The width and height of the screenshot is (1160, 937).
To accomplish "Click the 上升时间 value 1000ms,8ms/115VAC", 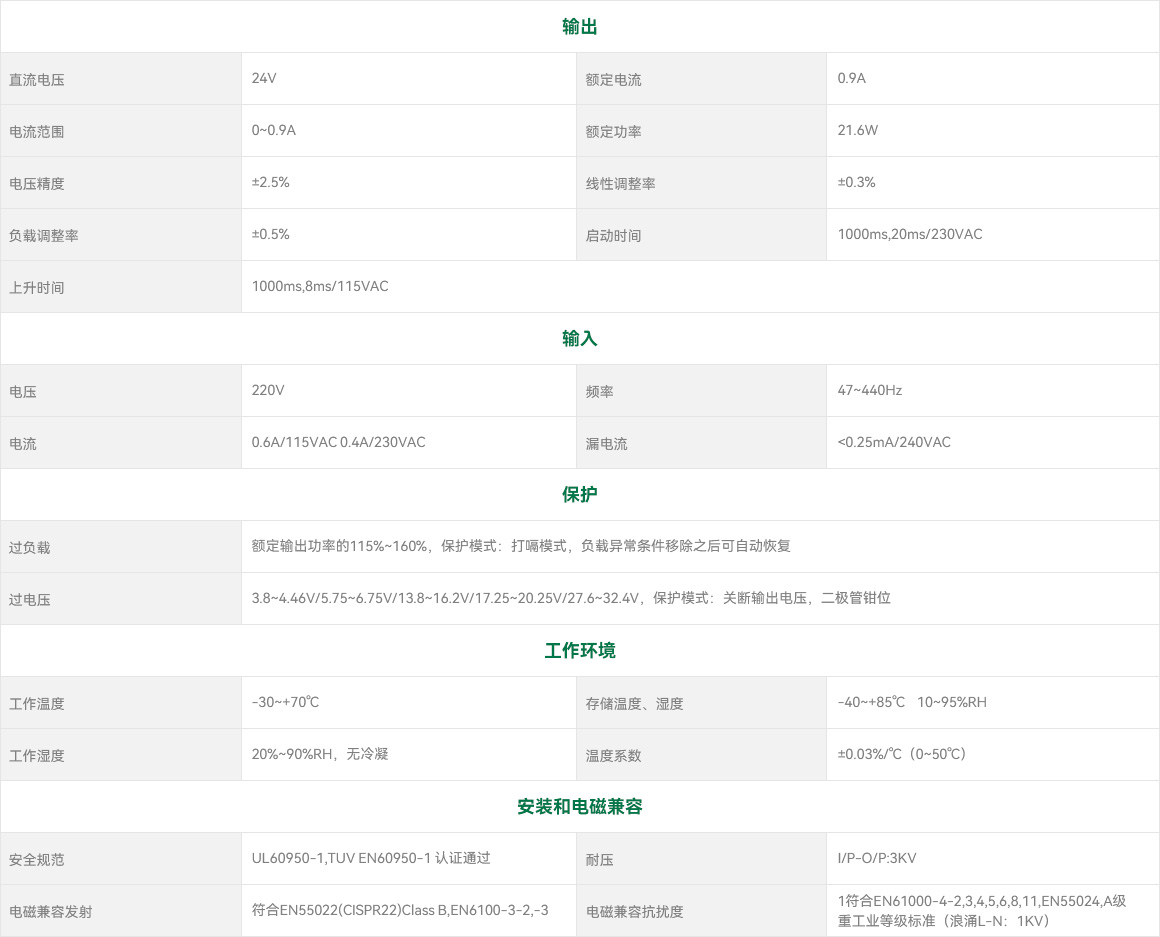I will pos(320,286).
